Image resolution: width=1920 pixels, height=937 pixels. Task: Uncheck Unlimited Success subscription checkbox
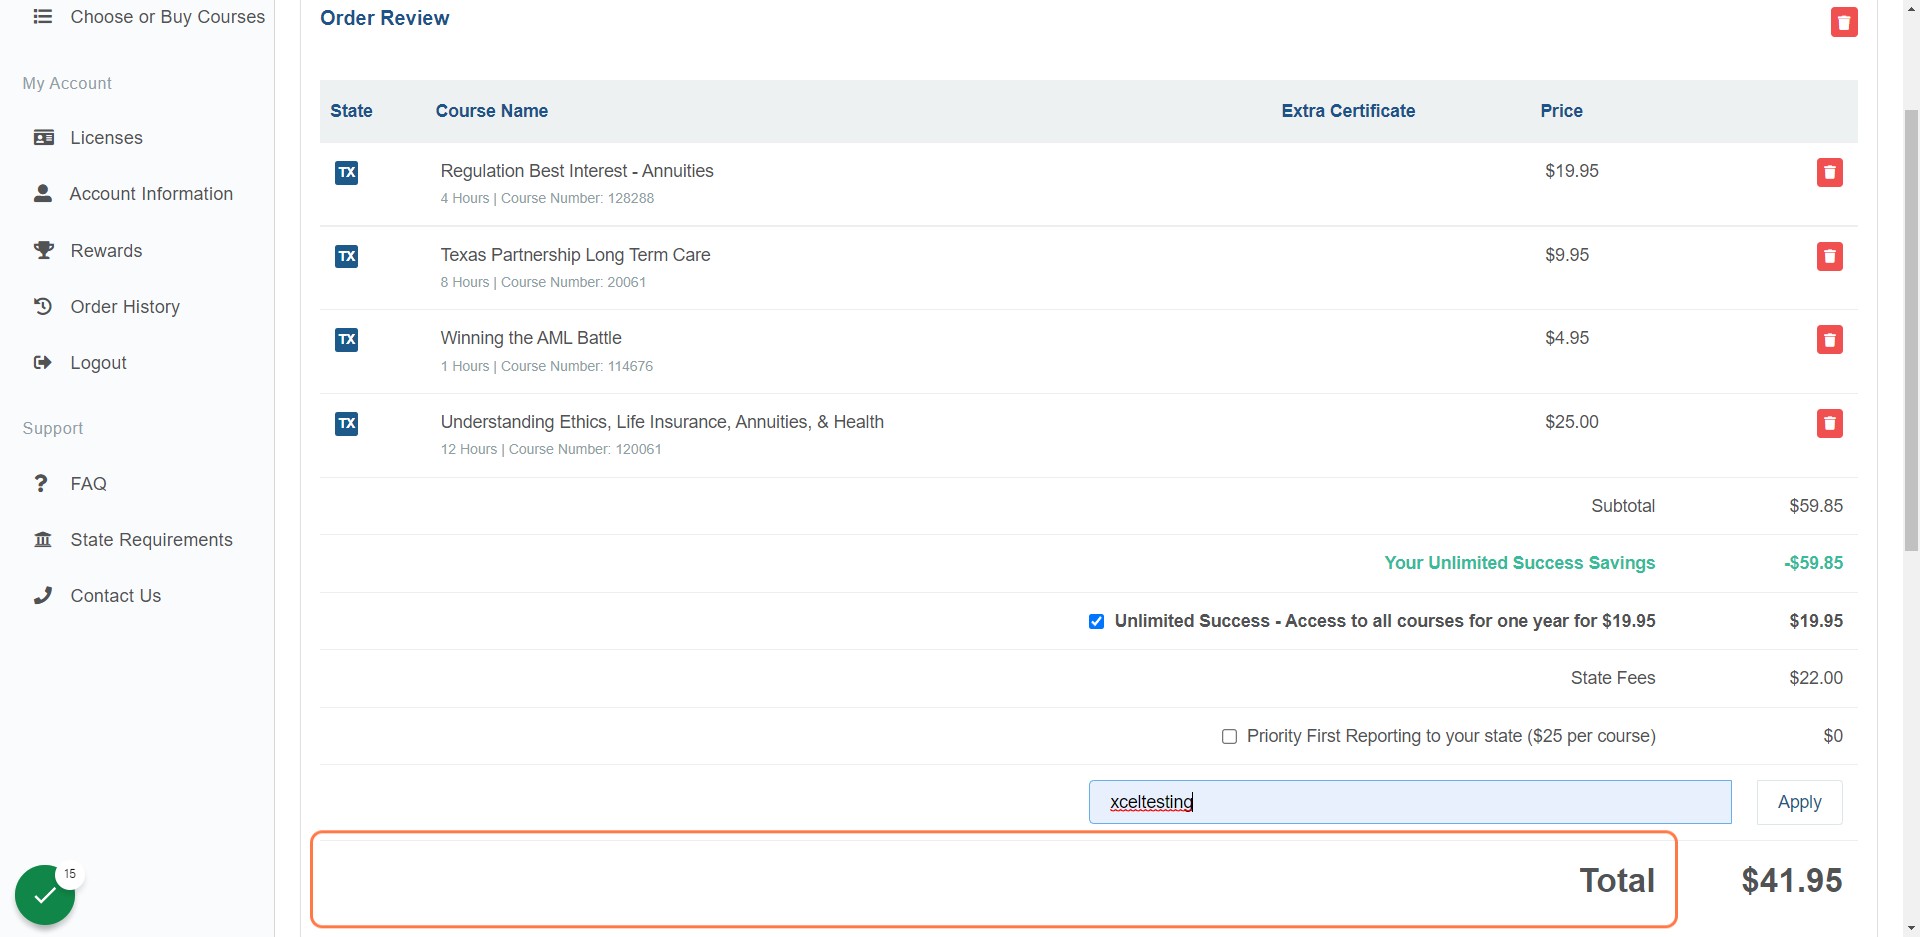point(1096,622)
